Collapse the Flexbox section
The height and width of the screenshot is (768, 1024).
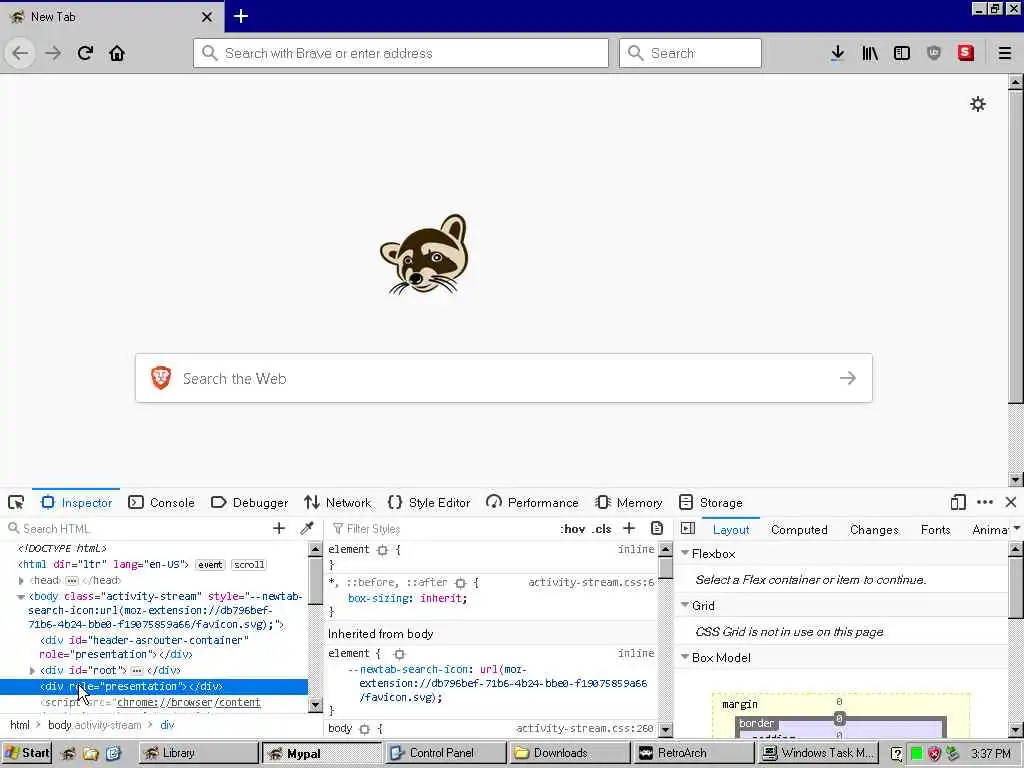pyautogui.click(x=685, y=553)
